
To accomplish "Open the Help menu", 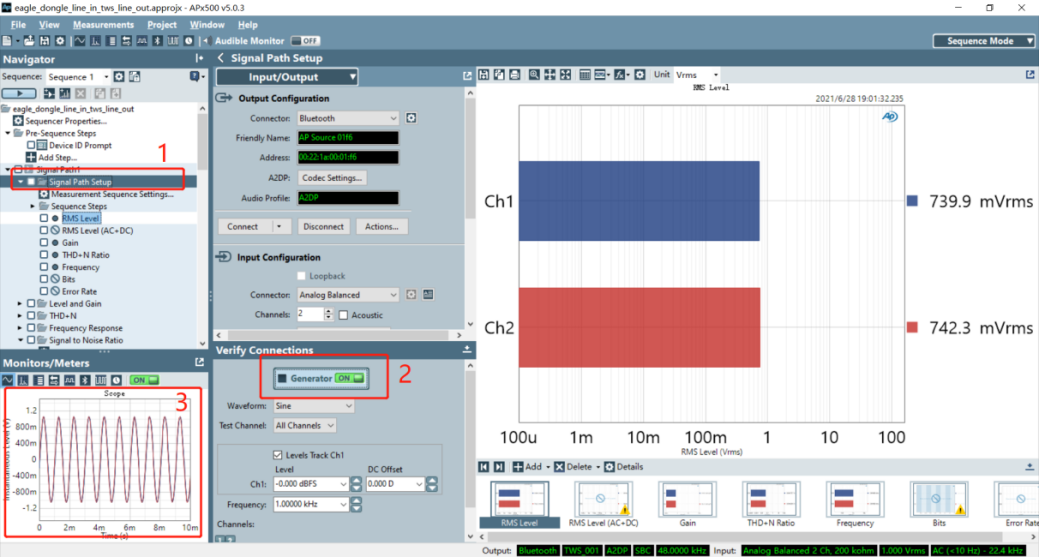I will [247, 25].
